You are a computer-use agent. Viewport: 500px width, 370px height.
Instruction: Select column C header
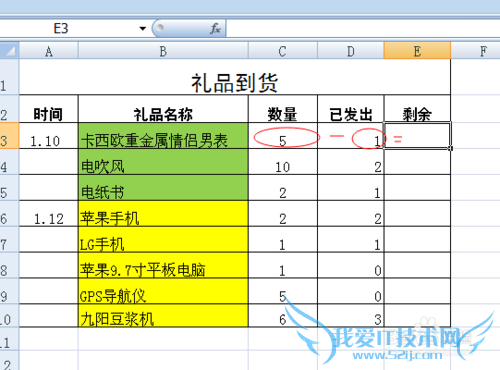[283, 51]
